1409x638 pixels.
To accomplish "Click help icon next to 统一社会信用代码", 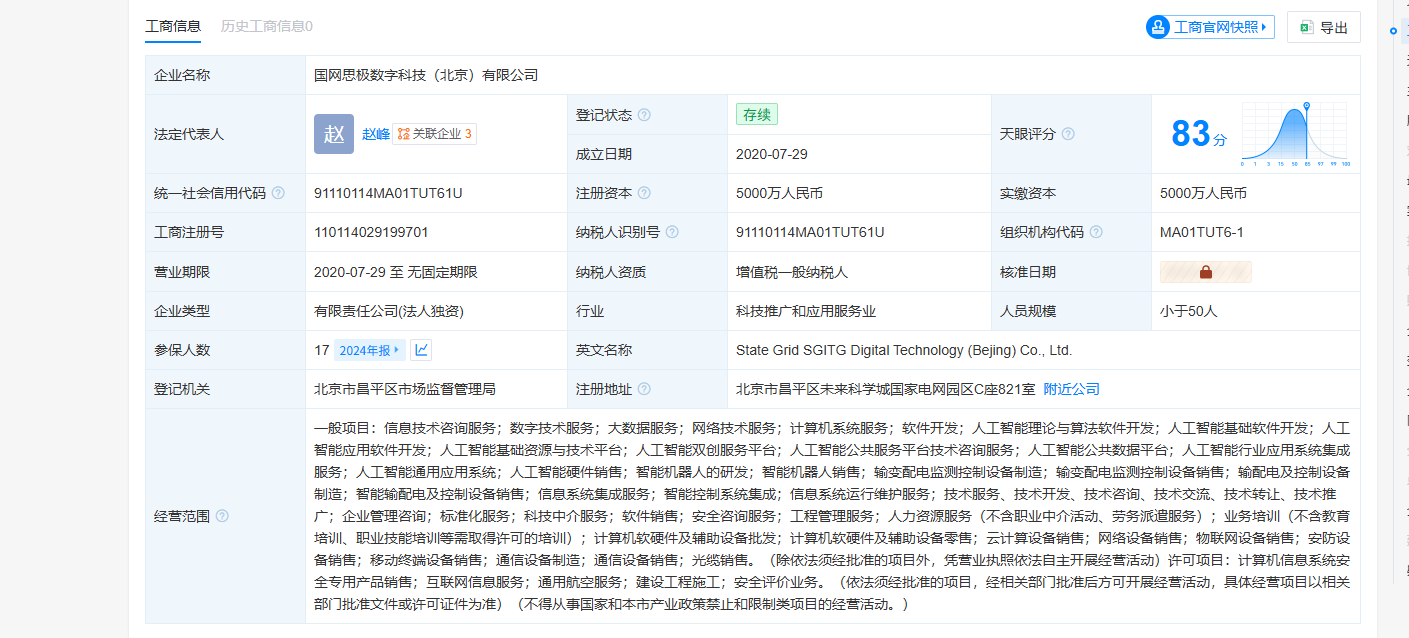I will [x=278, y=193].
